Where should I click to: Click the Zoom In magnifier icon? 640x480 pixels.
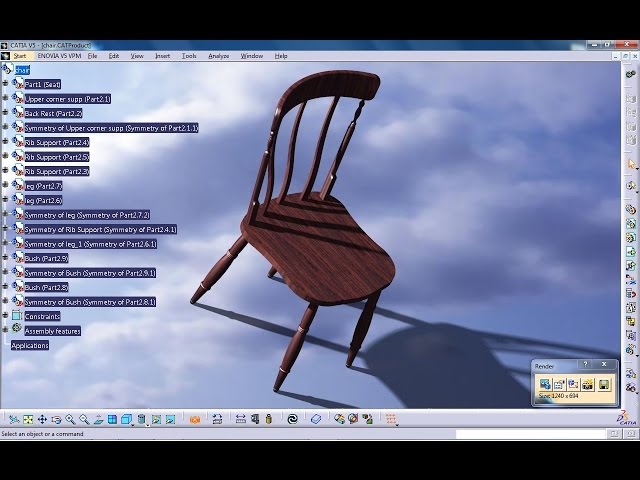(x=70, y=419)
